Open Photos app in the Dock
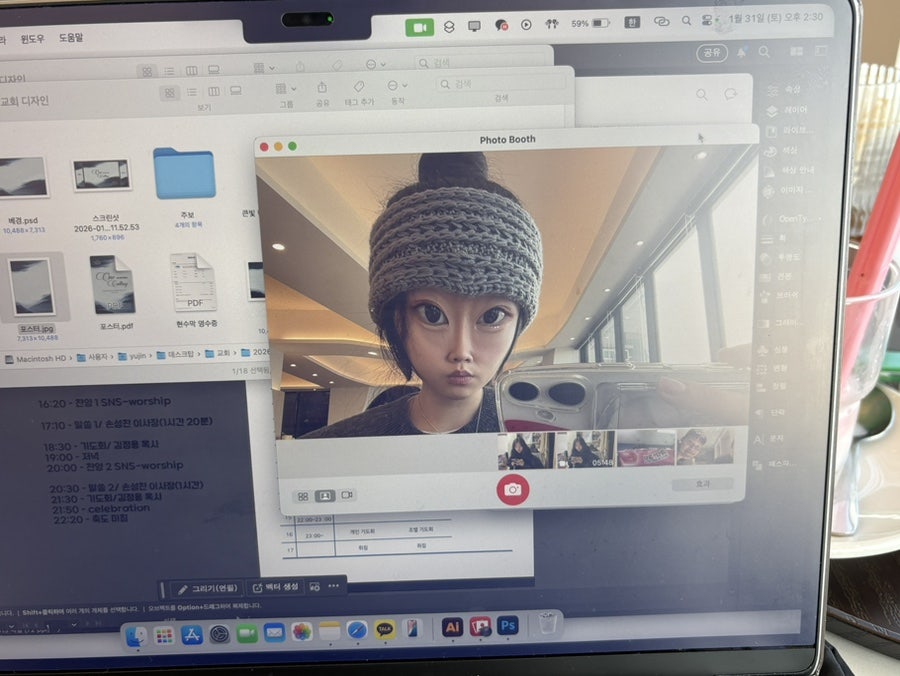This screenshot has height=676, width=900. pos(302,632)
